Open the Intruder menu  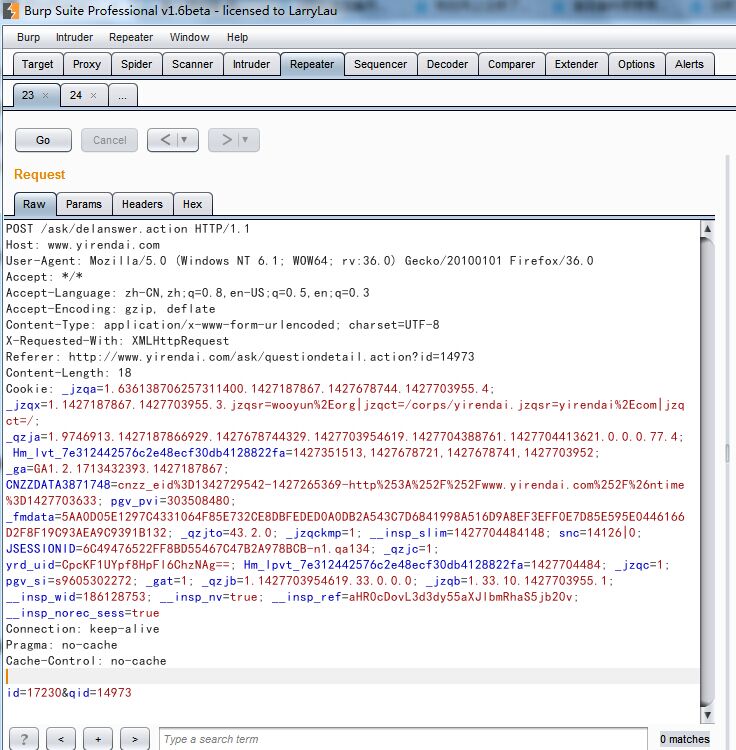[x=74, y=37]
